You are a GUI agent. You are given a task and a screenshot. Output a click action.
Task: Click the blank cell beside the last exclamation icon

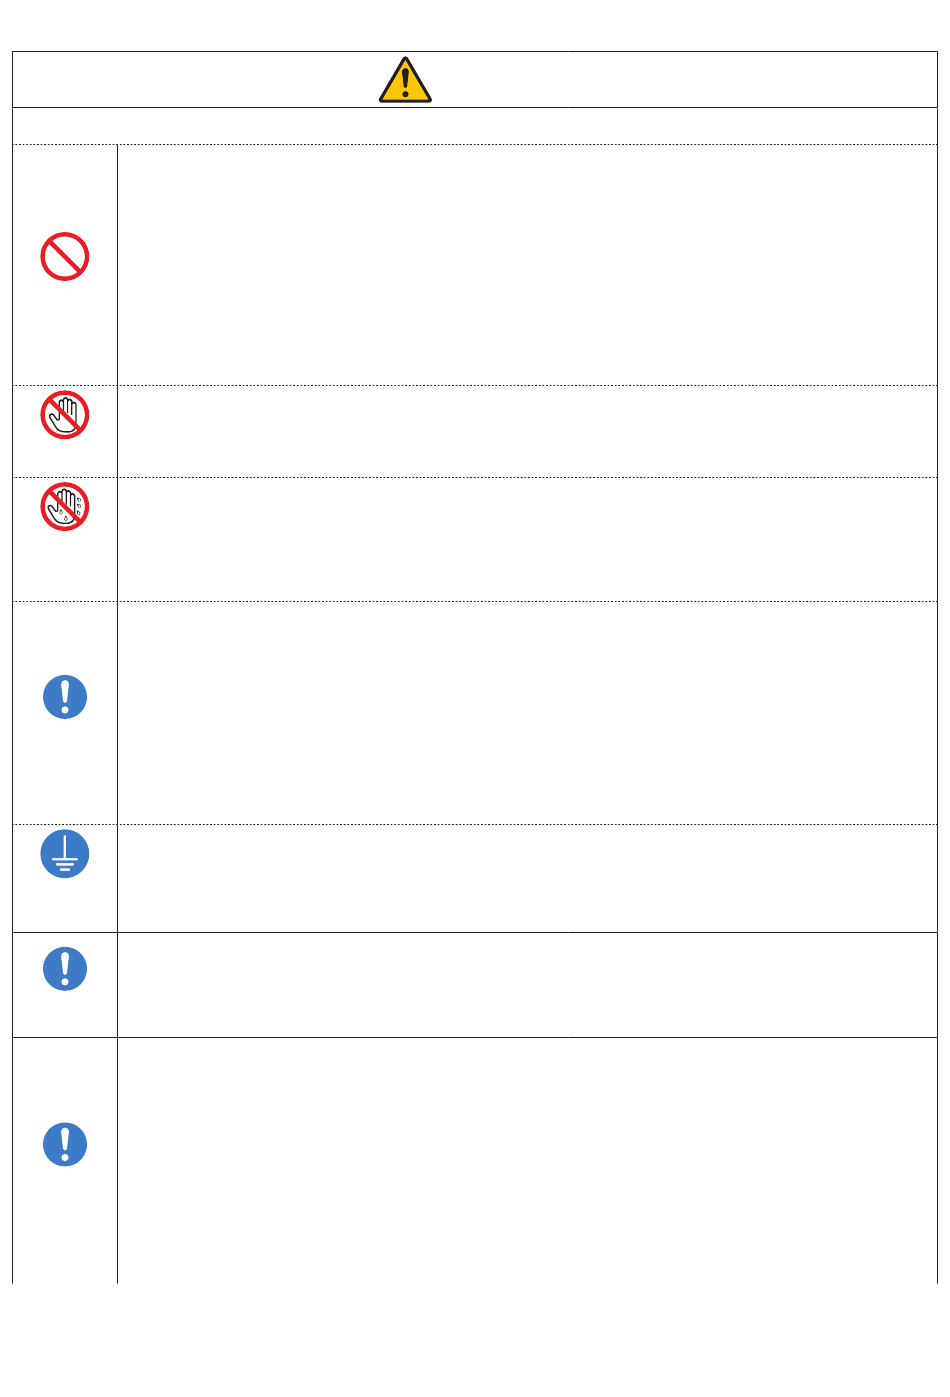click(x=527, y=1160)
